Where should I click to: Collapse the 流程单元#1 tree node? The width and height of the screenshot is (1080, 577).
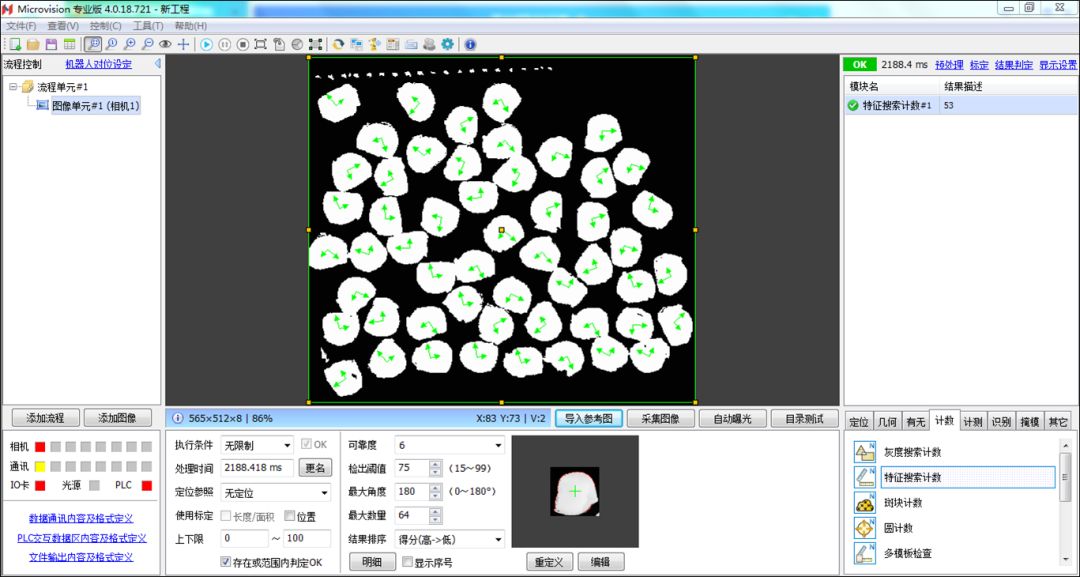[x=13, y=87]
